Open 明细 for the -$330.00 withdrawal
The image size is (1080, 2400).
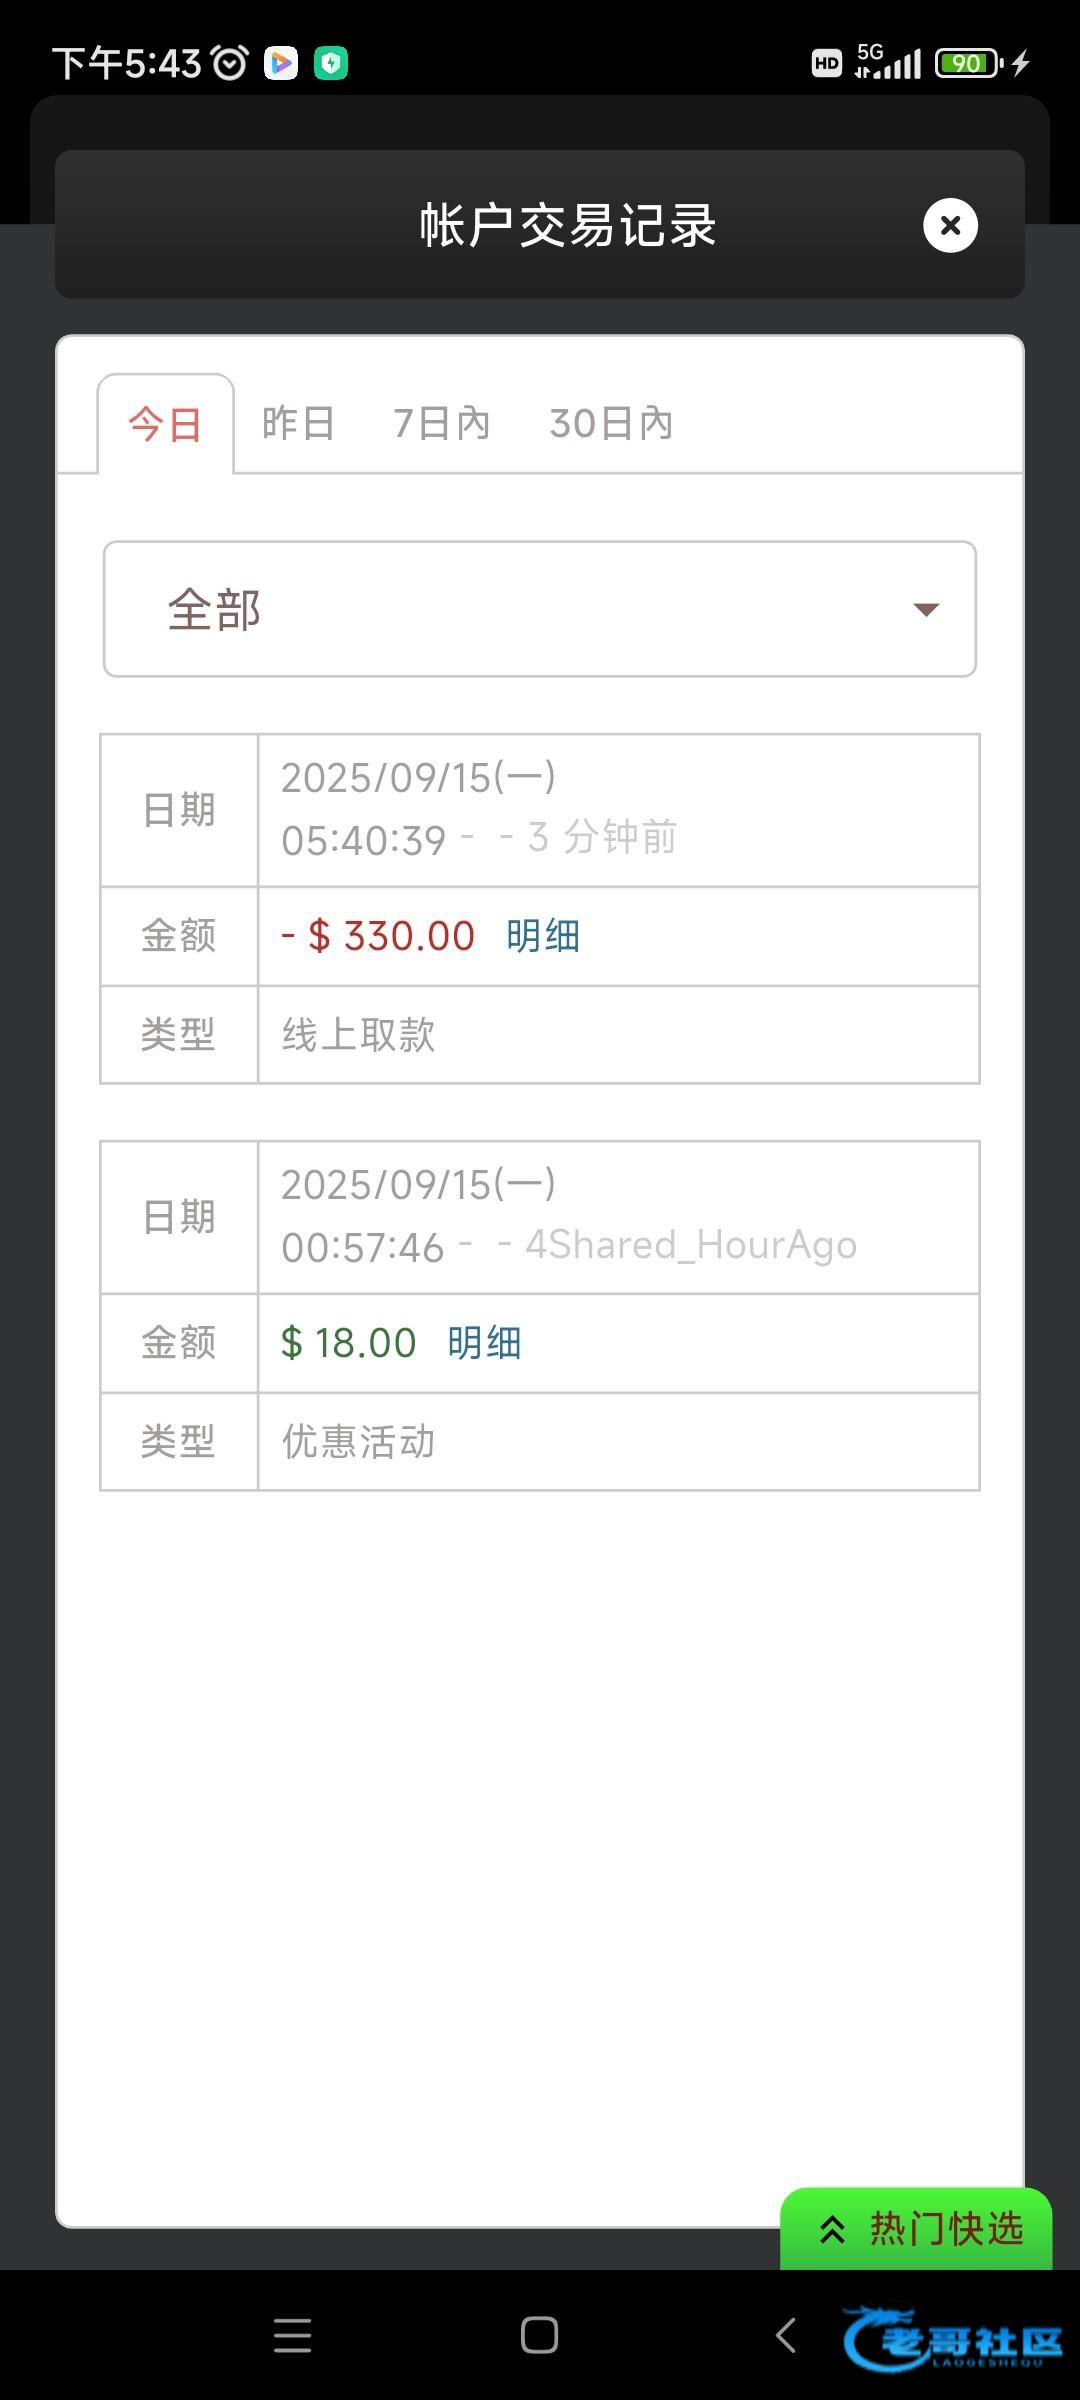pos(543,937)
